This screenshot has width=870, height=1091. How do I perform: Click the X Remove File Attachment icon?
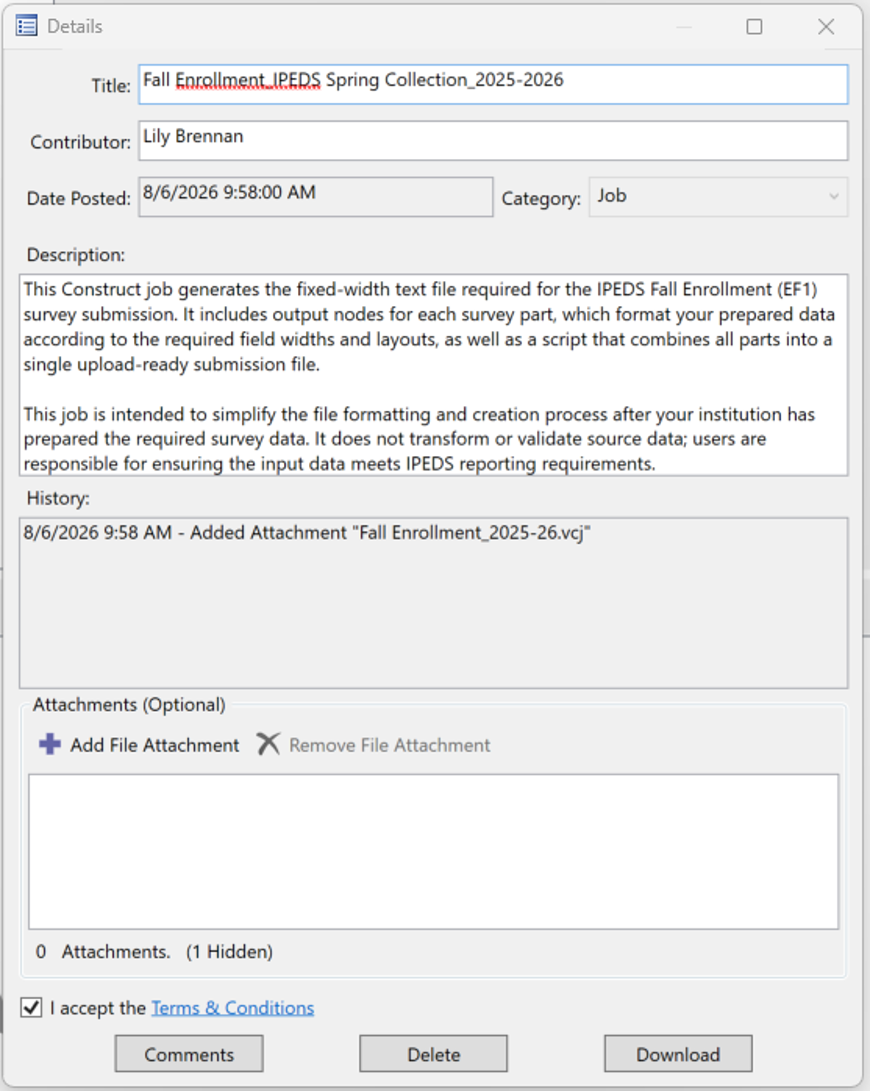(268, 744)
